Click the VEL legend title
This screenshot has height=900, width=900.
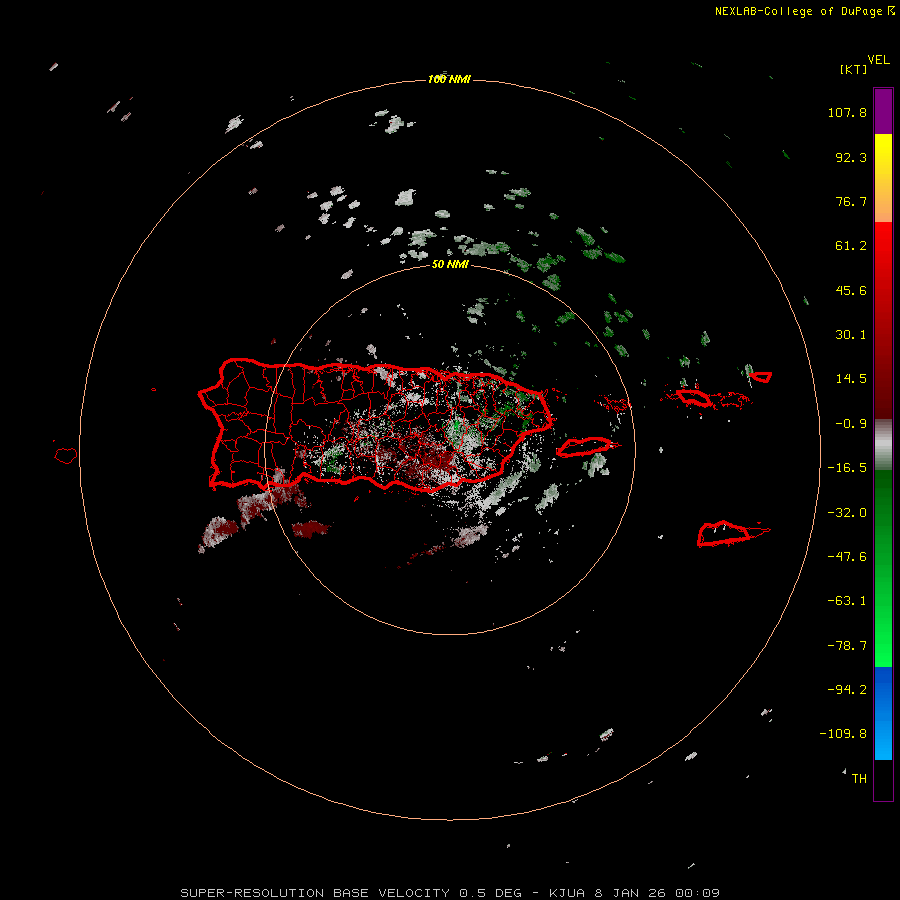click(878, 60)
